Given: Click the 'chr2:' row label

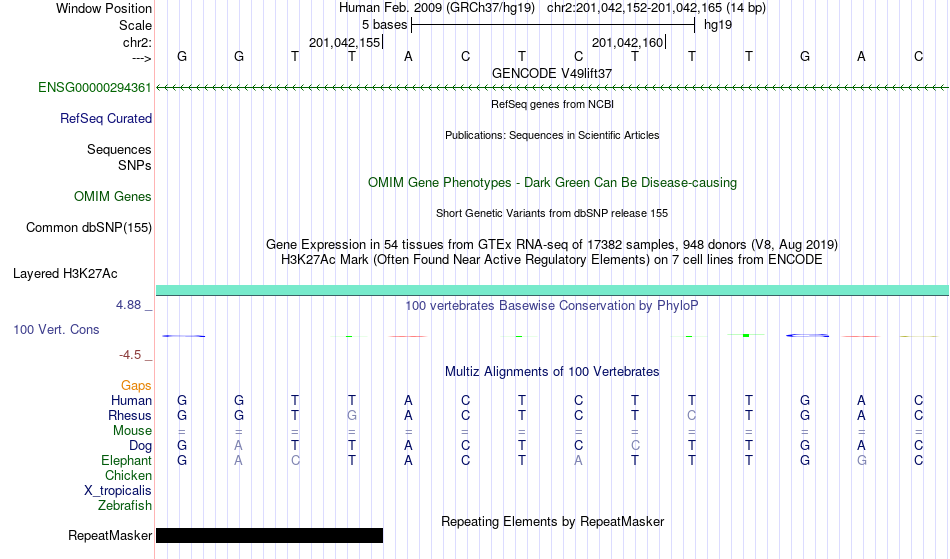Looking at the screenshot, I should click(138, 43).
